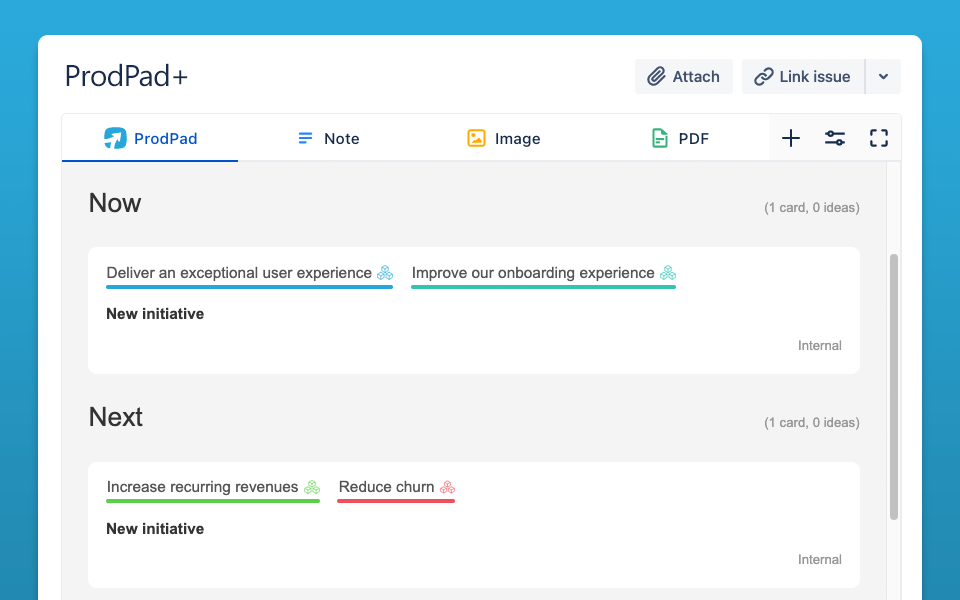This screenshot has height=600, width=960.
Task: Open the PDF tab
Action: (x=680, y=138)
